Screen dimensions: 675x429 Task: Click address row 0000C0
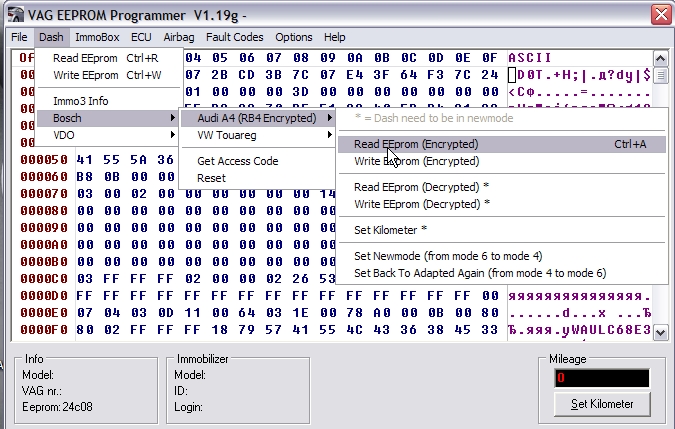coord(44,279)
